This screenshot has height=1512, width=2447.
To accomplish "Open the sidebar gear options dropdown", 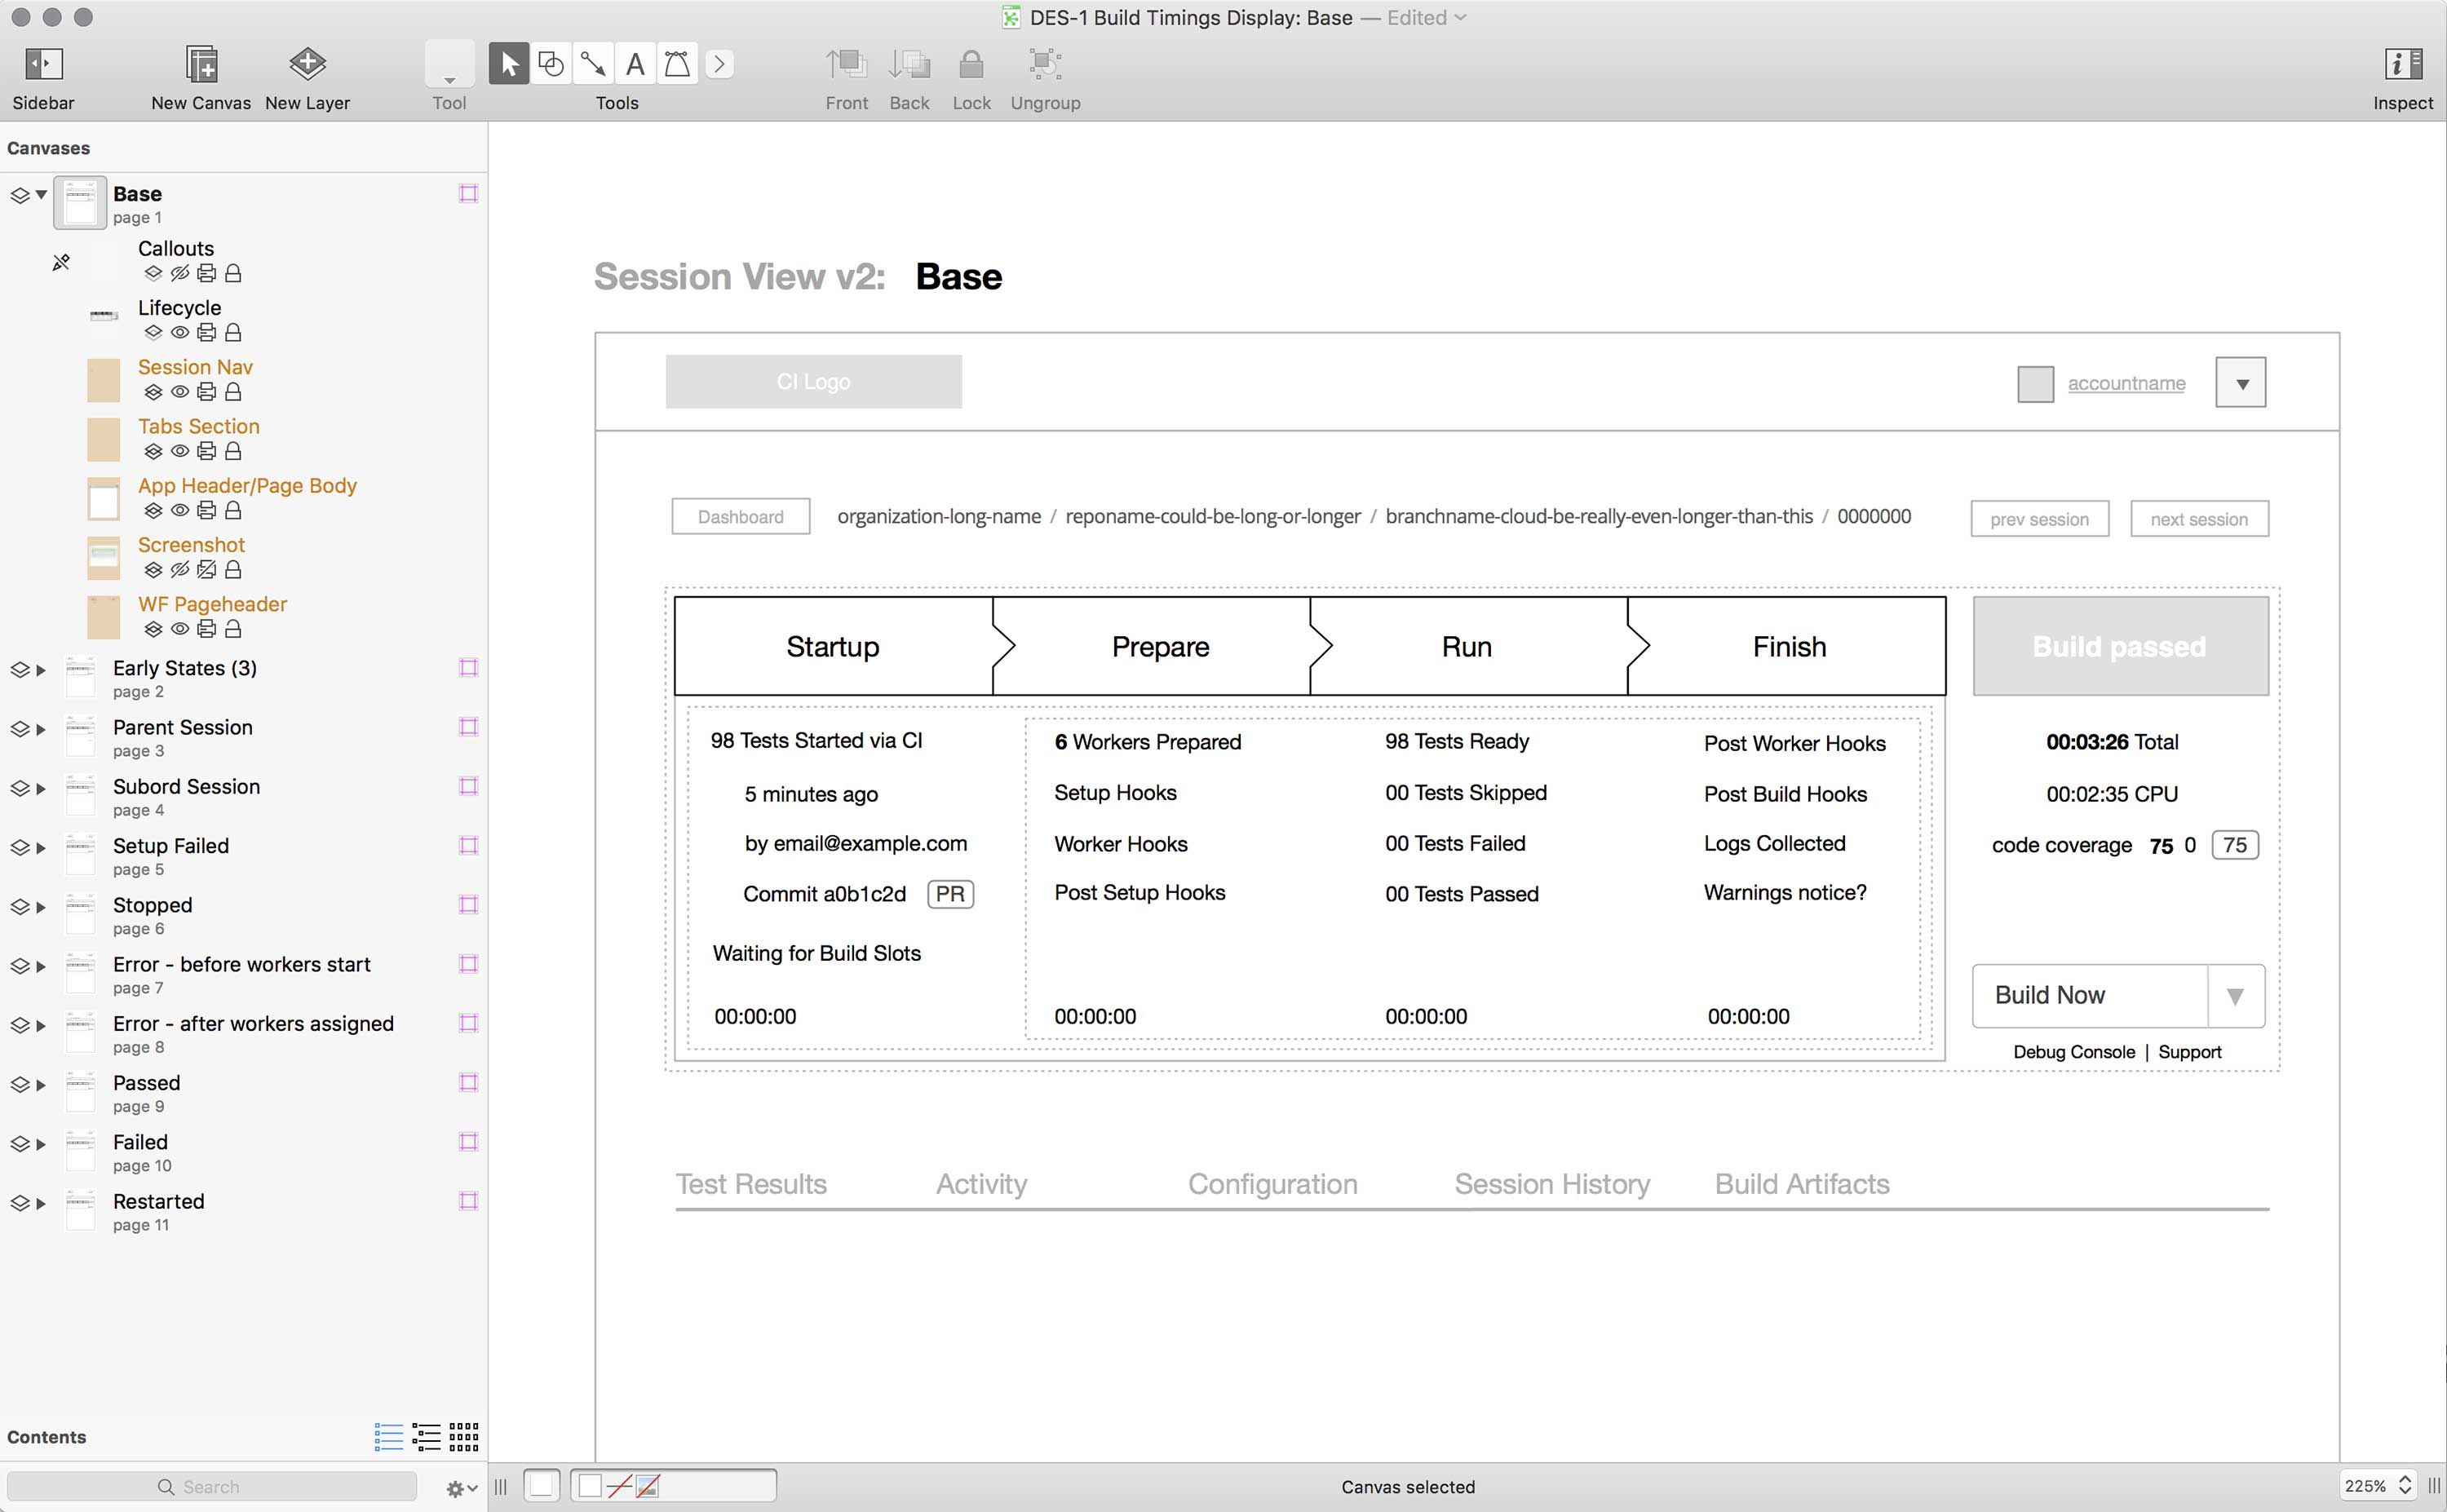I will click(x=461, y=1488).
